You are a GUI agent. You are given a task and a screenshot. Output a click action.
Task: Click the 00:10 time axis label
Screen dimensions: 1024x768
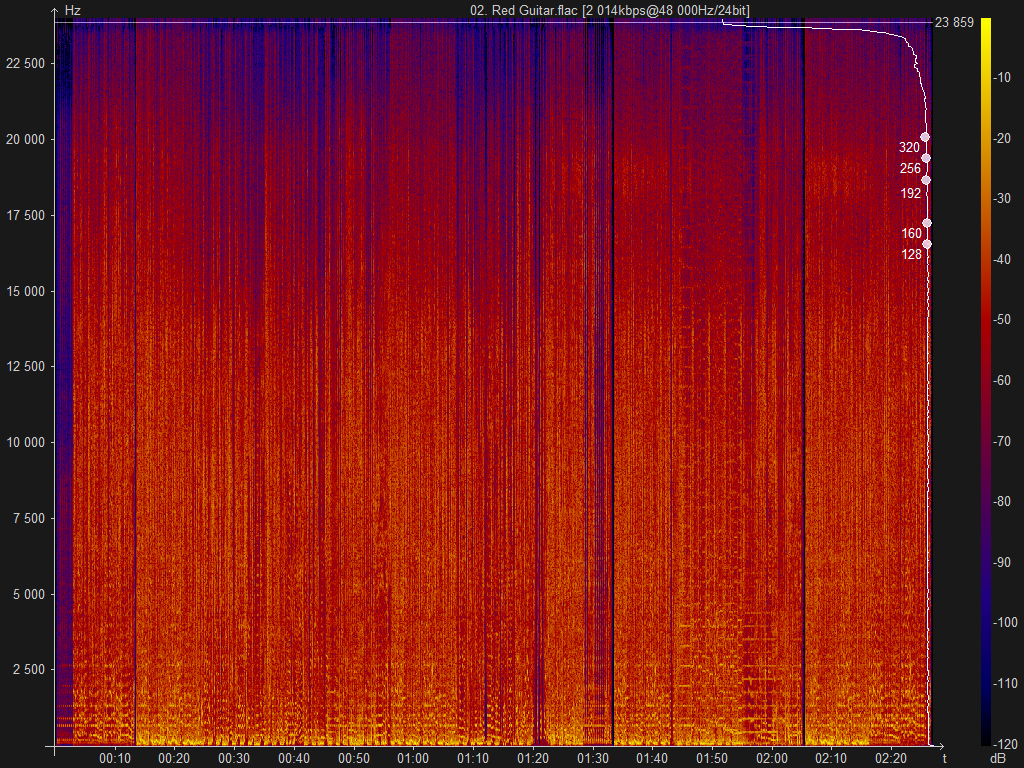(115, 759)
